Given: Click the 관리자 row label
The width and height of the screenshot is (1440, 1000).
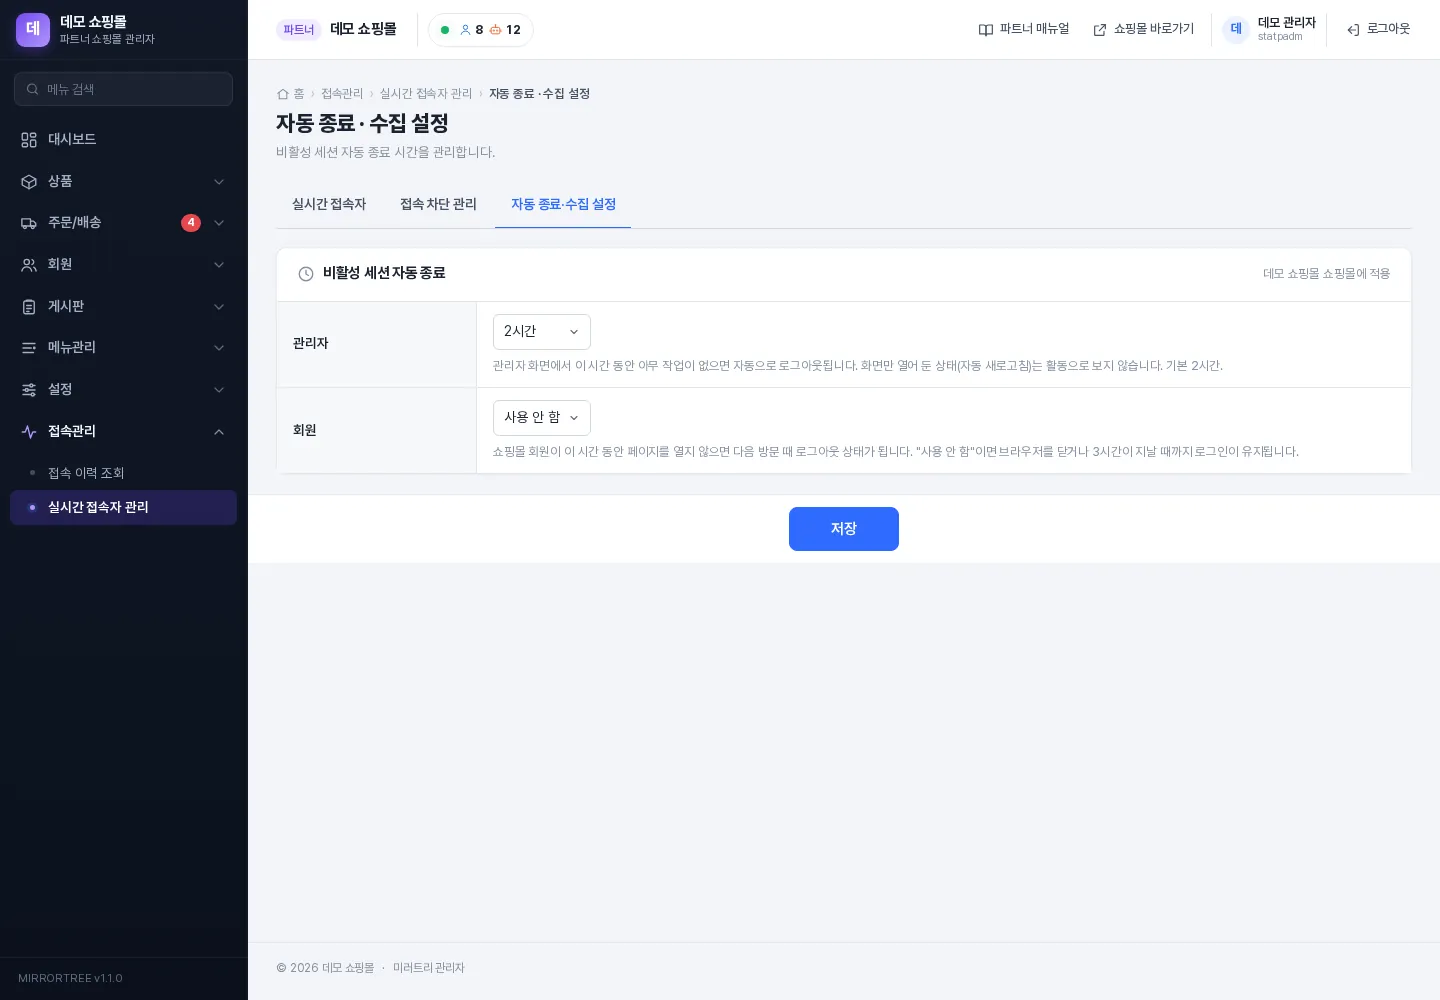Looking at the screenshot, I should coord(310,344).
